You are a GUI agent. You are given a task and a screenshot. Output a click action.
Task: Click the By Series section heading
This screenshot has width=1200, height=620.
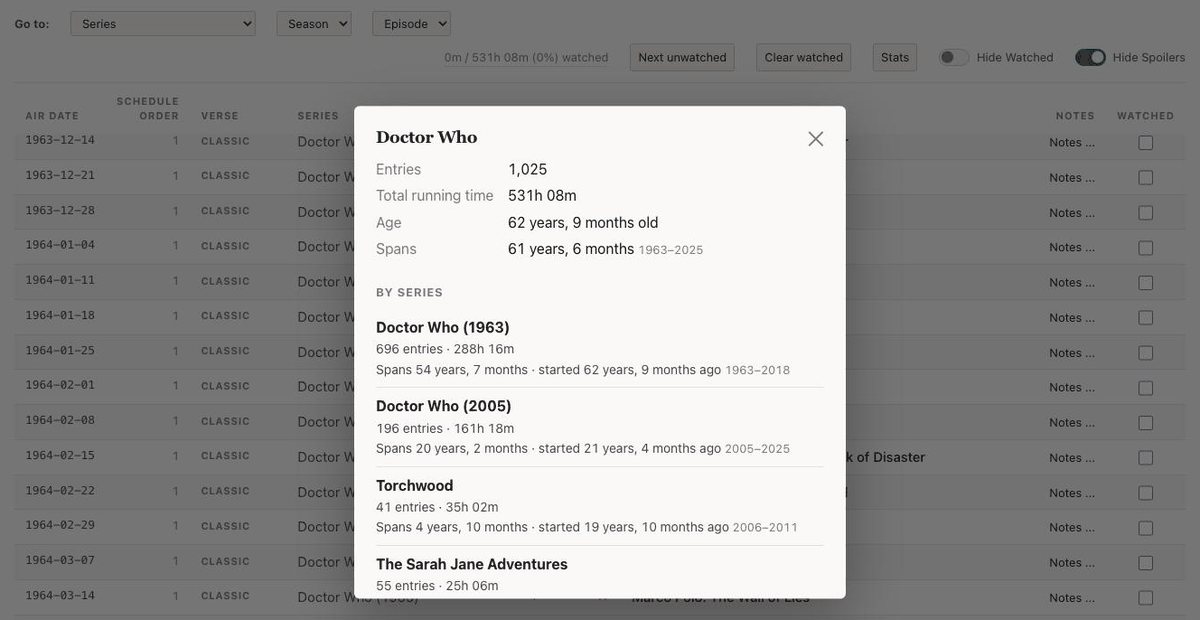(409, 292)
